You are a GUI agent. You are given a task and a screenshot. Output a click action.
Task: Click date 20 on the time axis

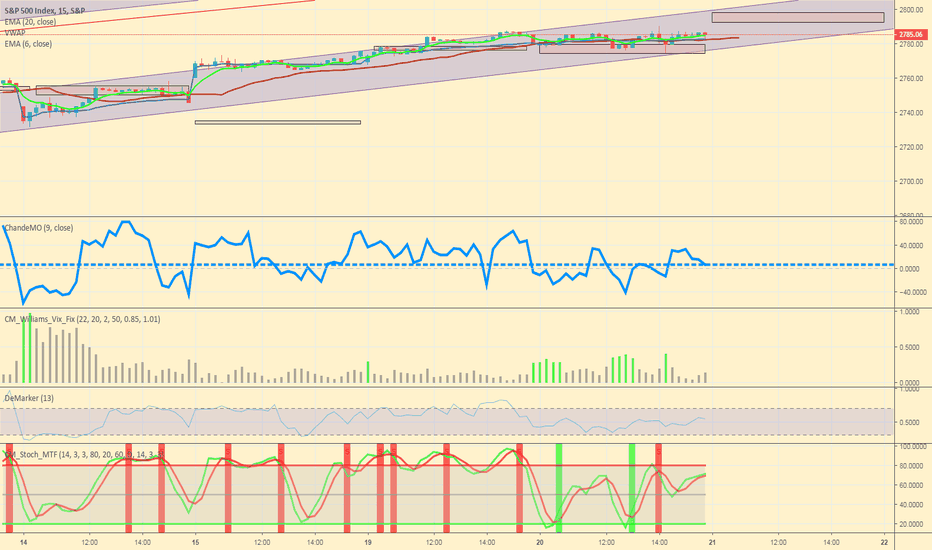[540, 542]
